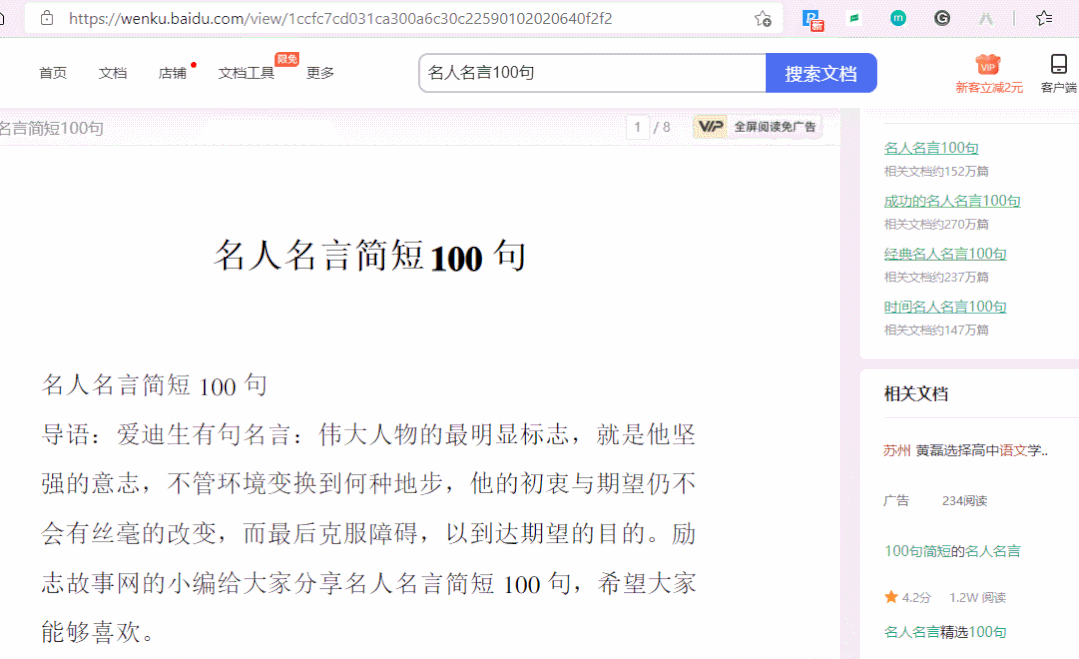
Task: Open the 苏州 黄磊选择高中语文学 ad link
Action: point(965,451)
